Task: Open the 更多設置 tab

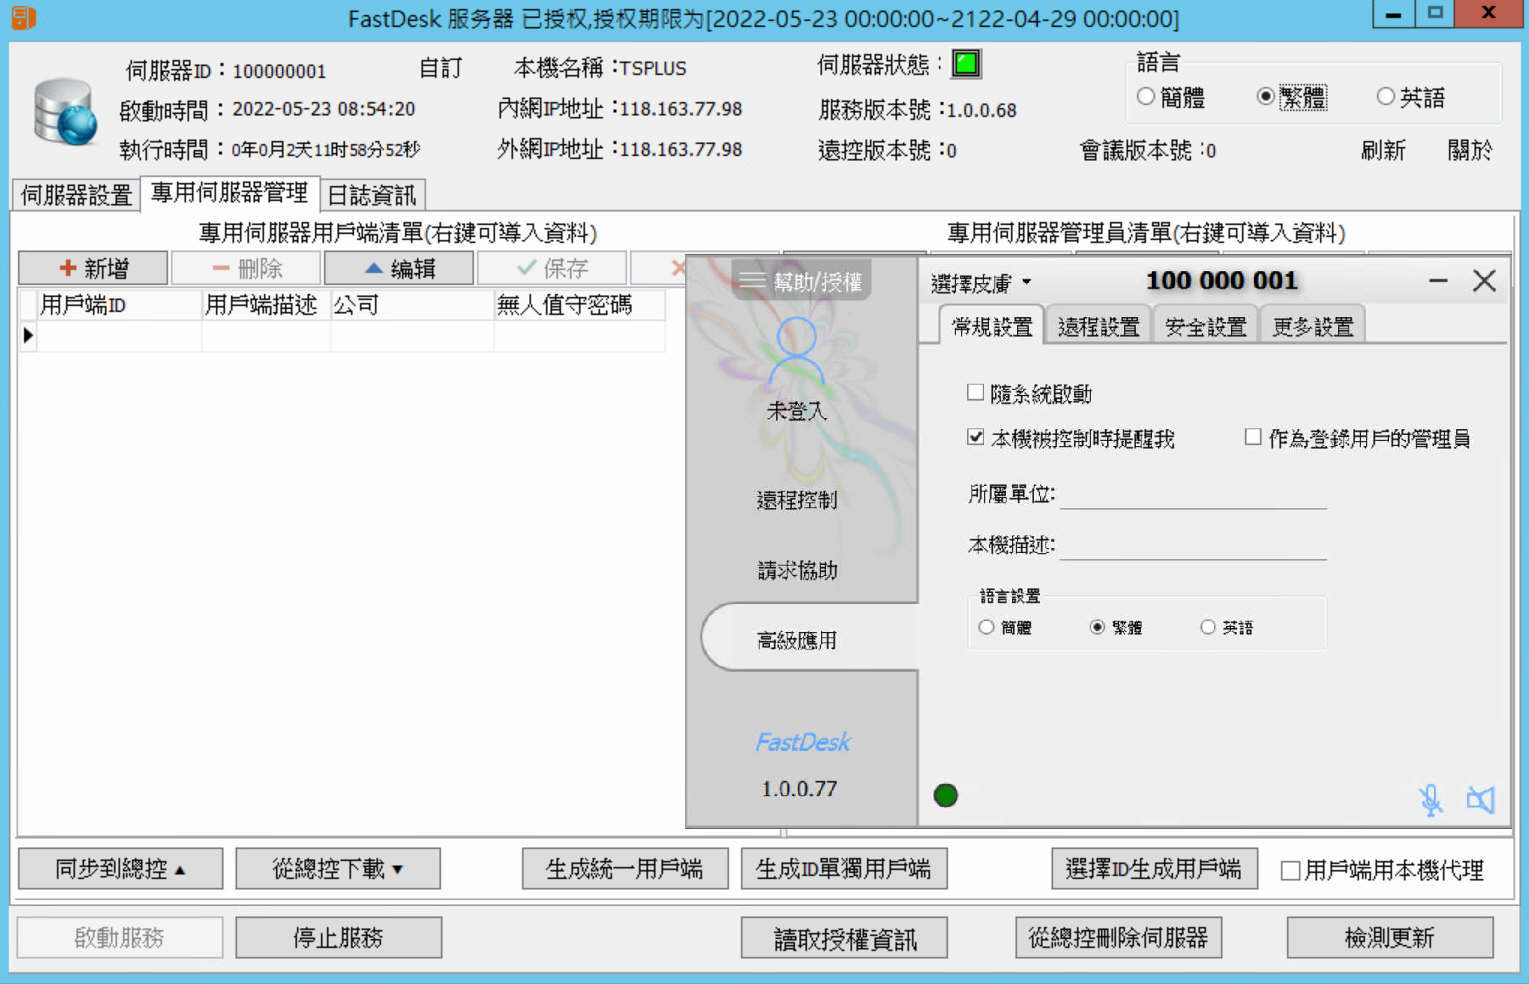Action: (1312, 326)
